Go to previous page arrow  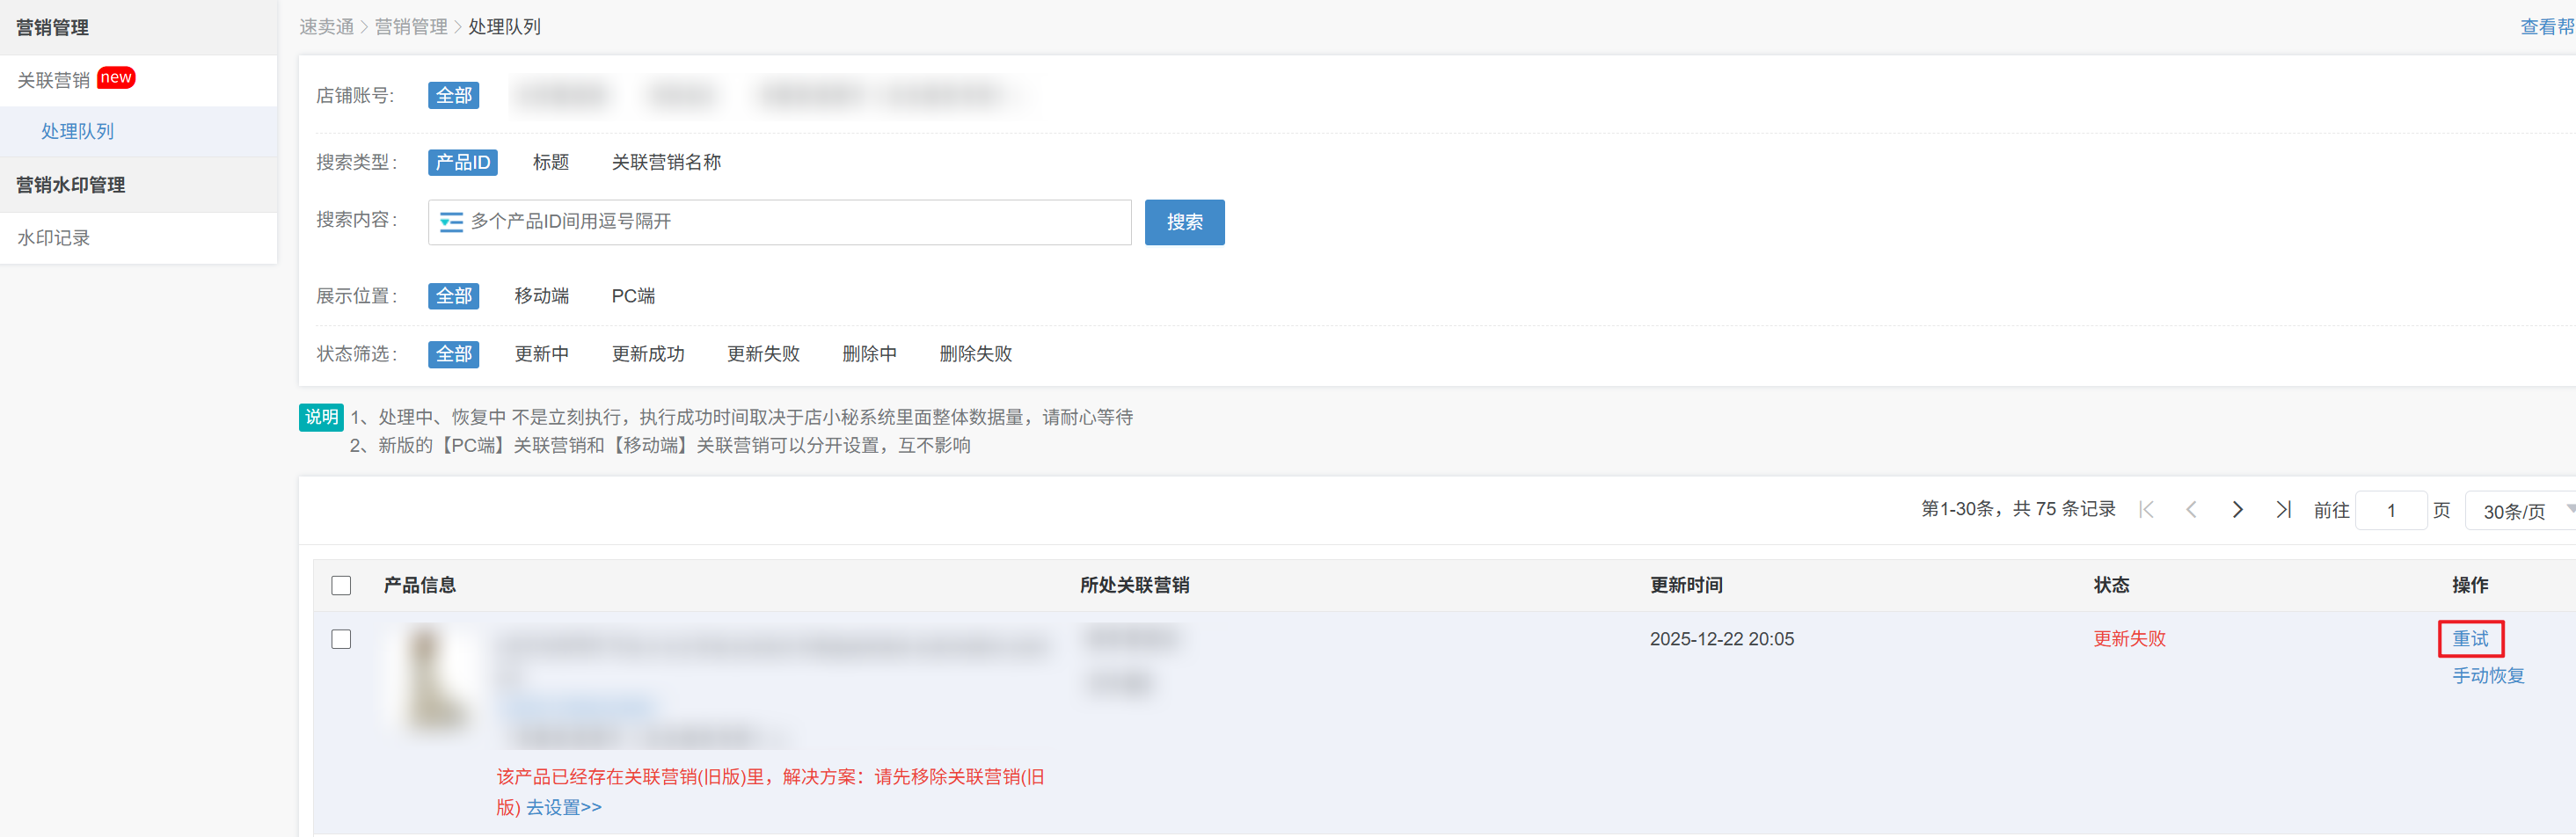coord(2191,510)
